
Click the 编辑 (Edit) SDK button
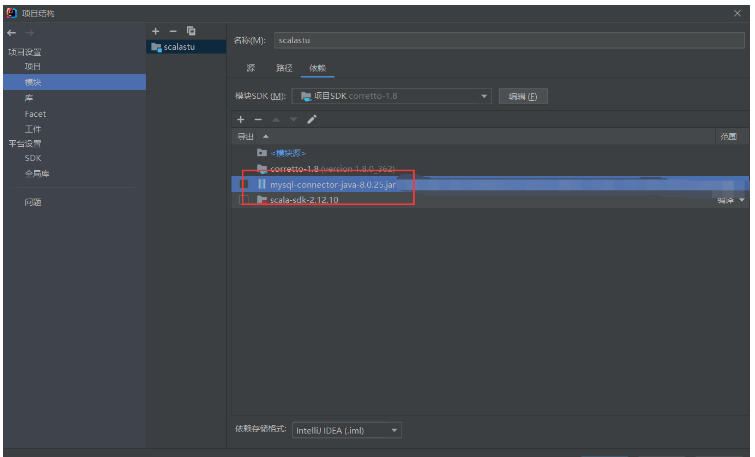pyautogui.click(x=523, y=96)
